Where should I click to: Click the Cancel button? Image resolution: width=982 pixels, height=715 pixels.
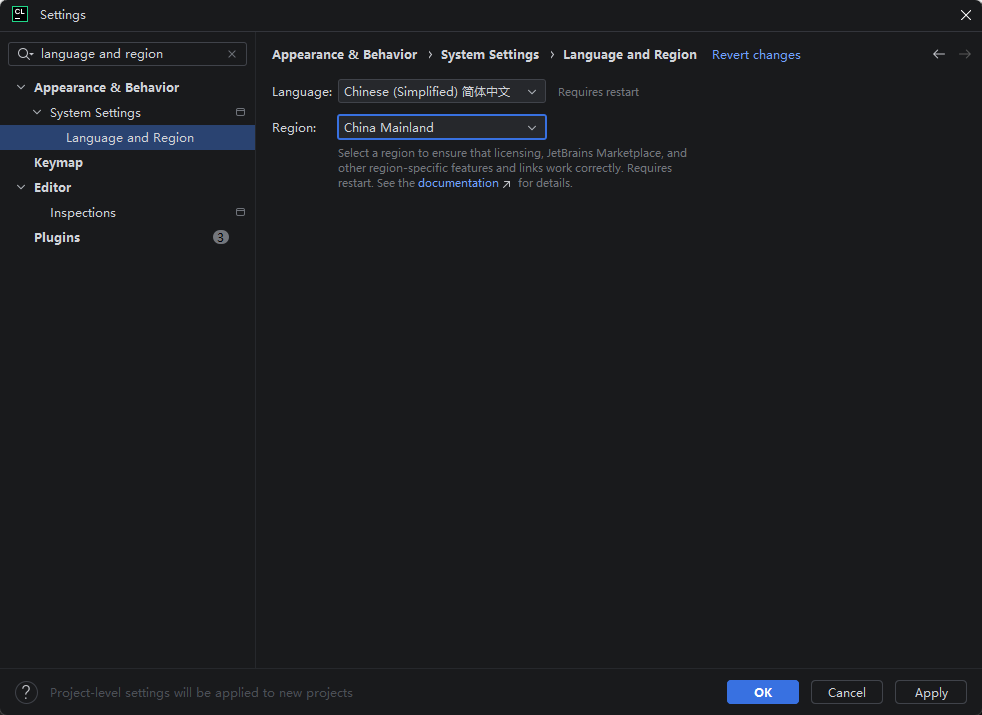click(x=846, y=692)
